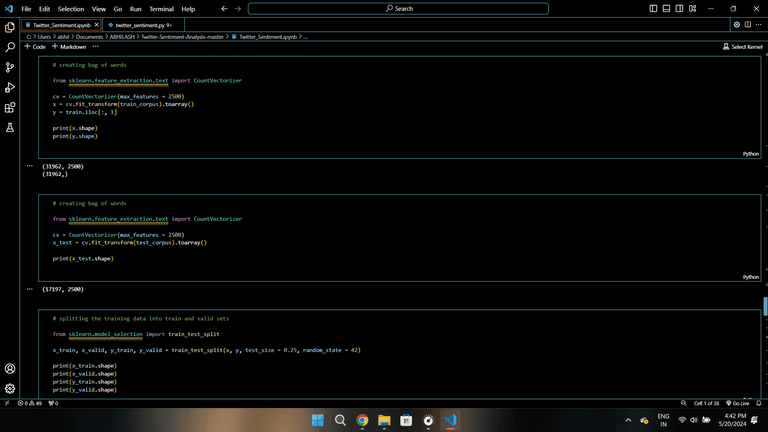Go back with the left arrow
Screen dimensions: 768x432
pos(224,9)
